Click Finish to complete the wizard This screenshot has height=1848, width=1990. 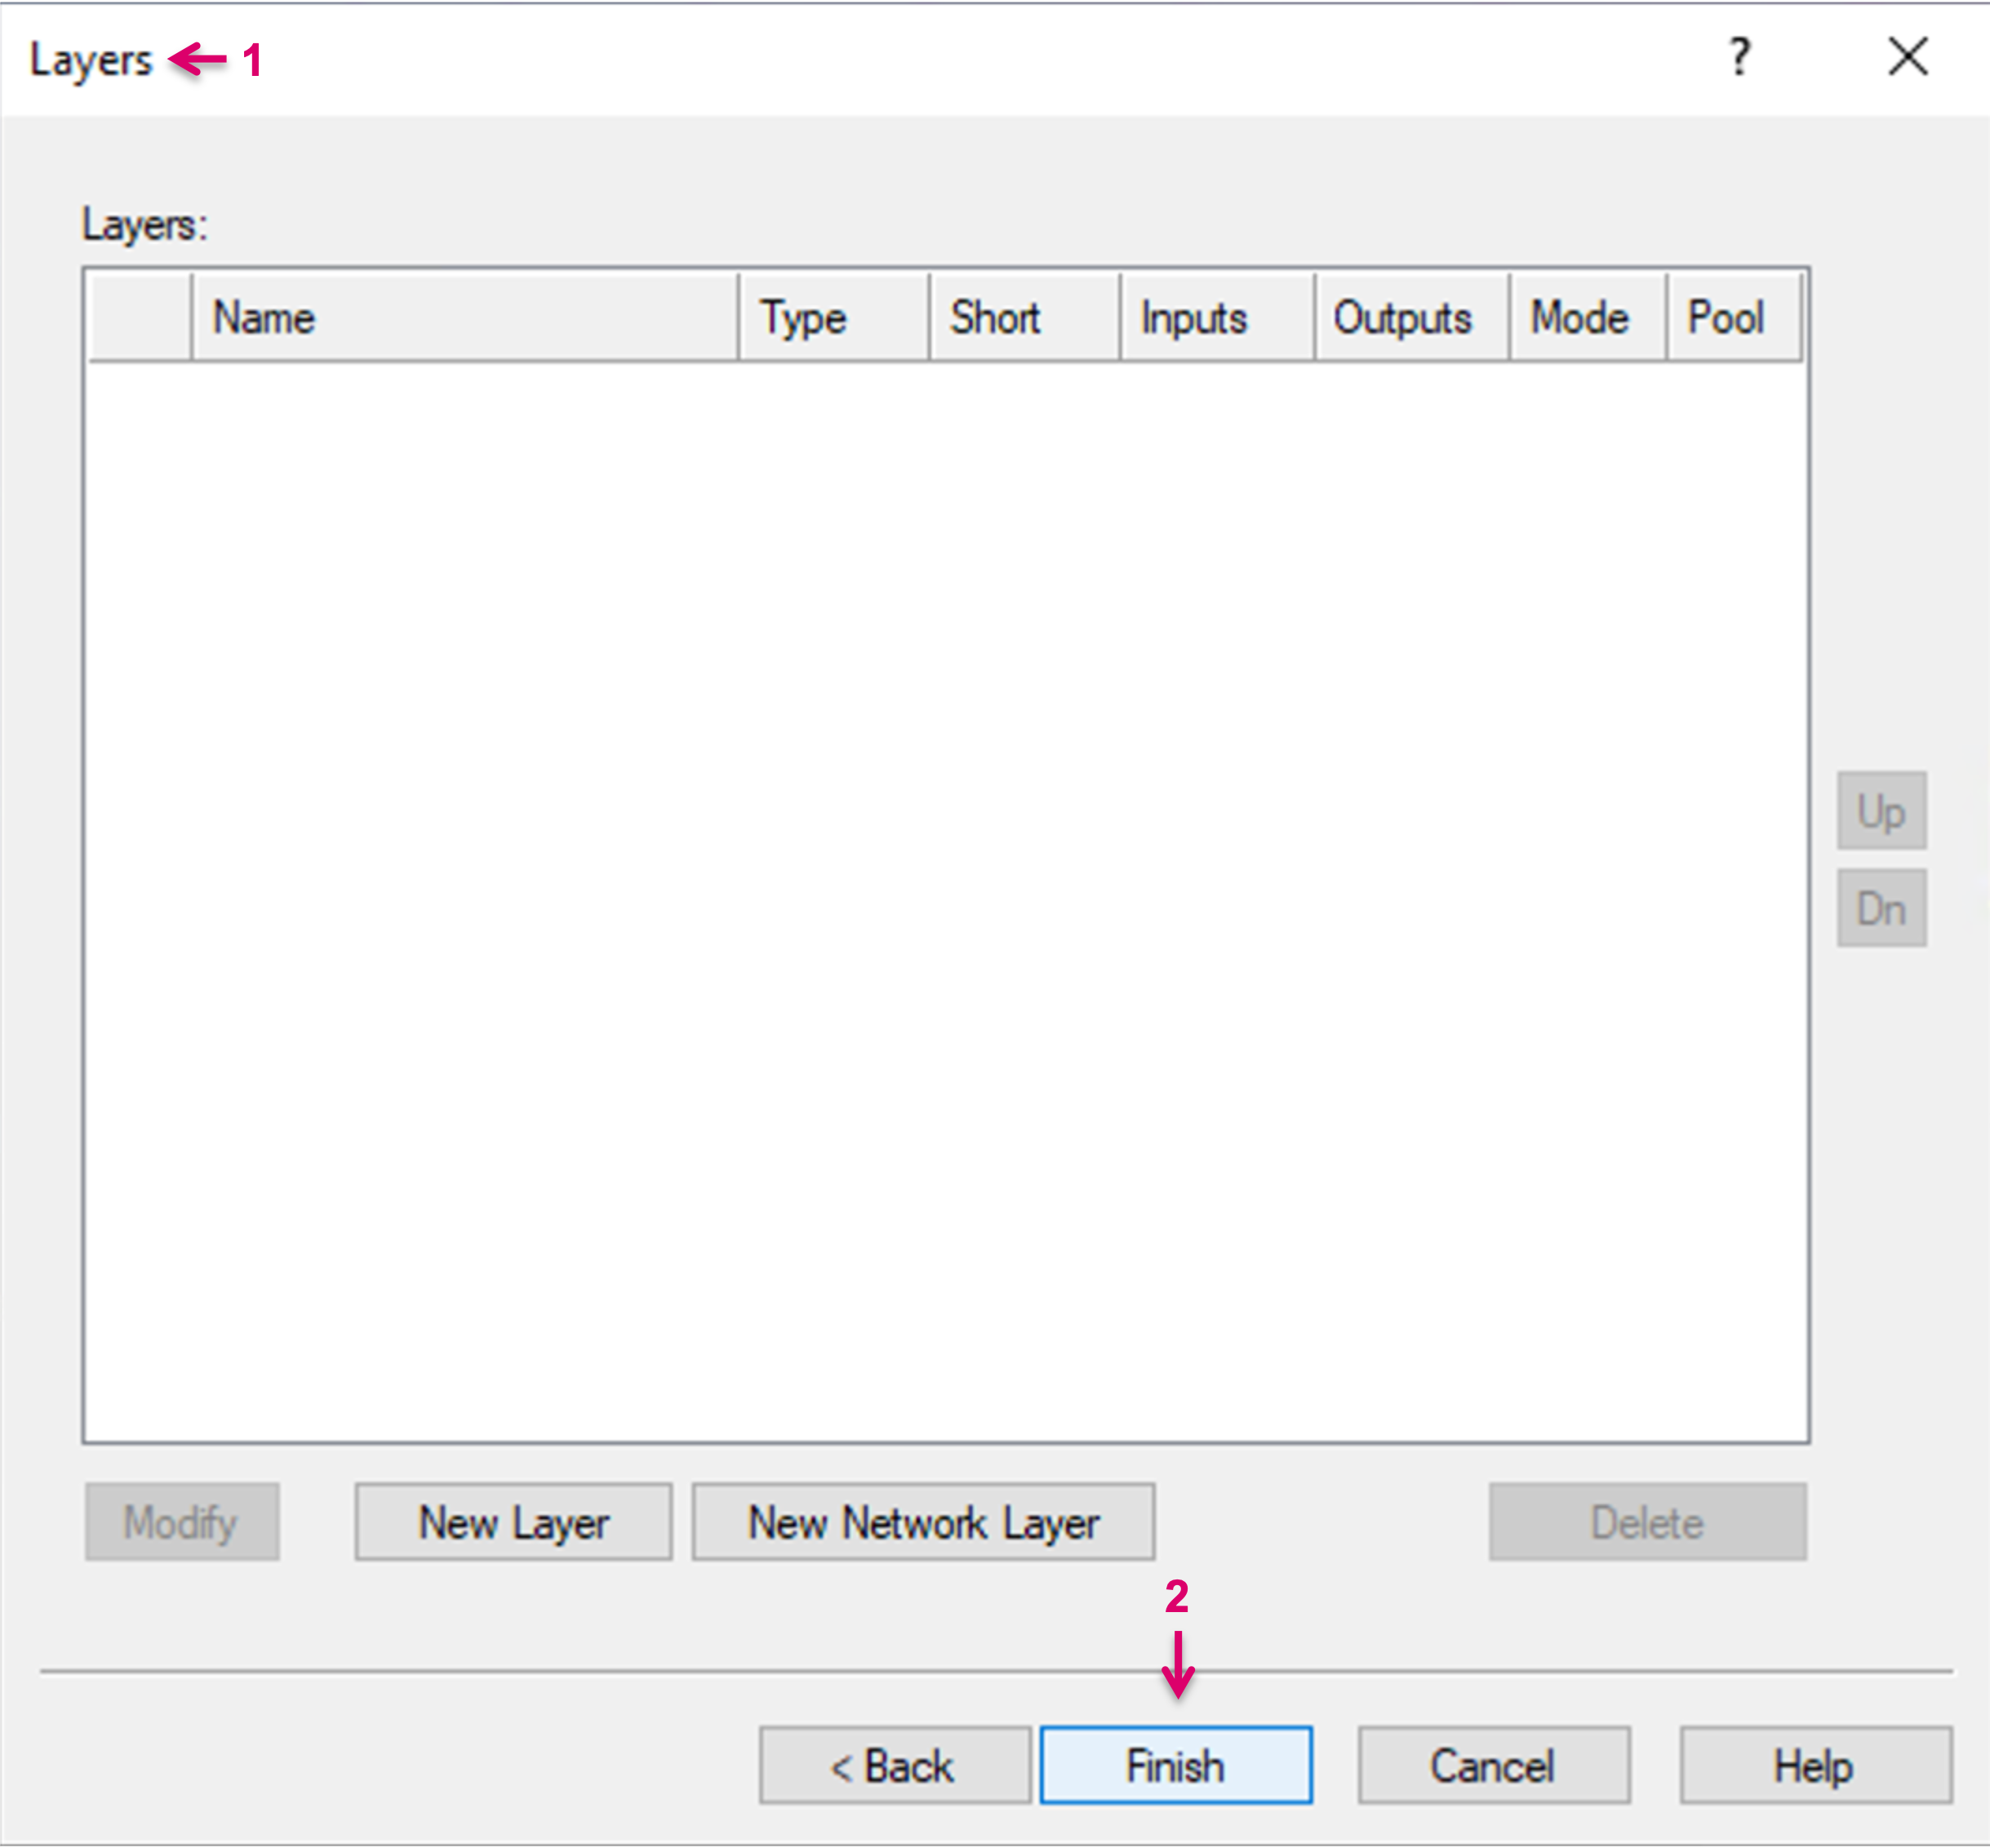tap(1175, 1765)
